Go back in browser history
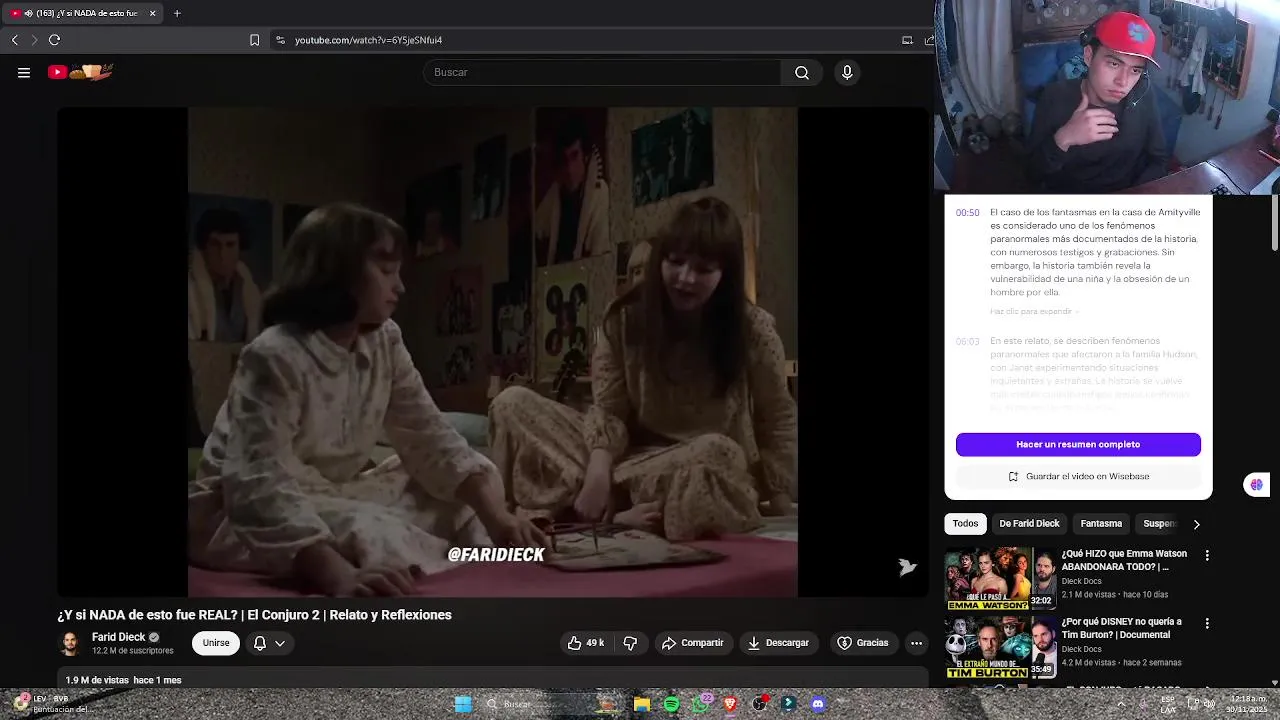 pyautogui.click(x=14, y=40)
